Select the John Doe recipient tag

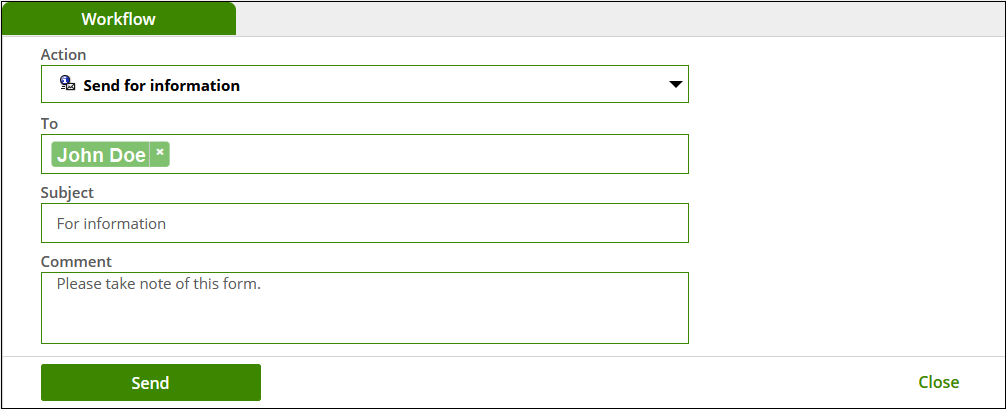click(x=101, y=155)
